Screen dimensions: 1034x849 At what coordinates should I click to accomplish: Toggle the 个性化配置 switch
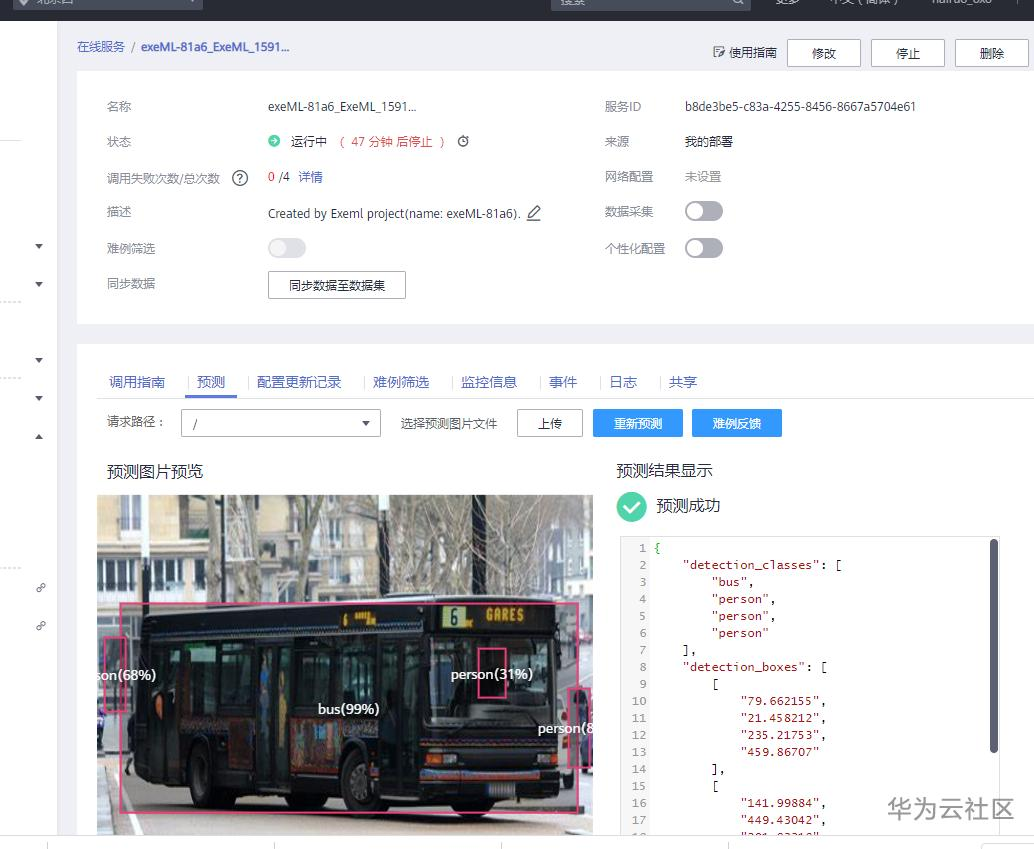(x=704, y=248)
